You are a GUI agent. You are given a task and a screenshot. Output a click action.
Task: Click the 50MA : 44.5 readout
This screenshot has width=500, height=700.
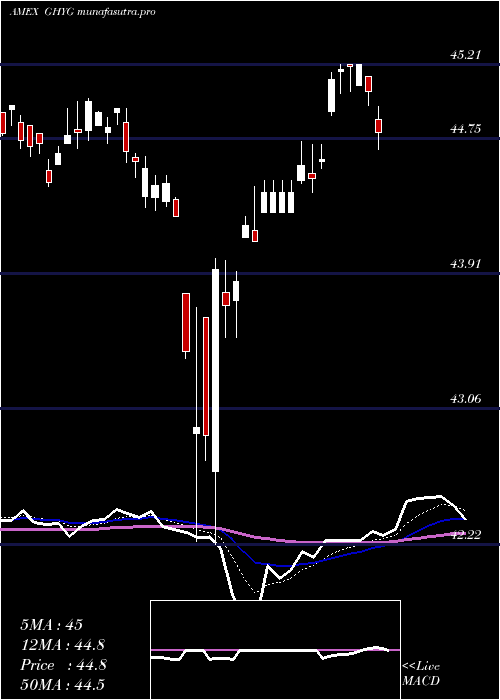[62, 685]
